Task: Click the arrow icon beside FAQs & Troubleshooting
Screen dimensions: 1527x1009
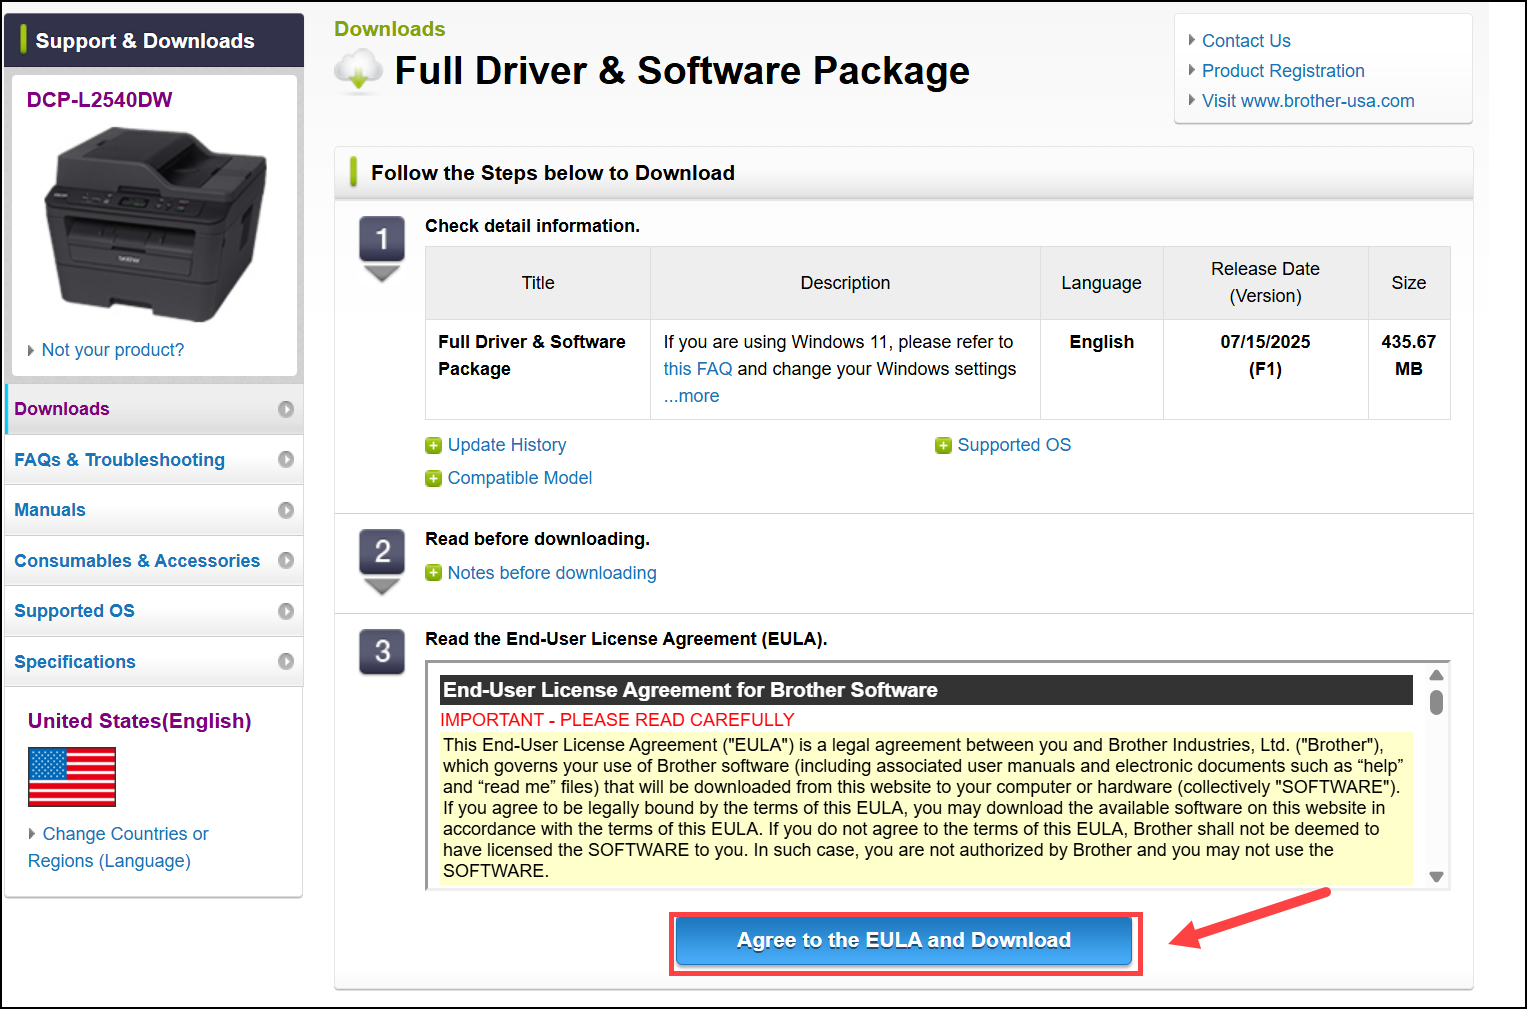Action: click(286, 459)
